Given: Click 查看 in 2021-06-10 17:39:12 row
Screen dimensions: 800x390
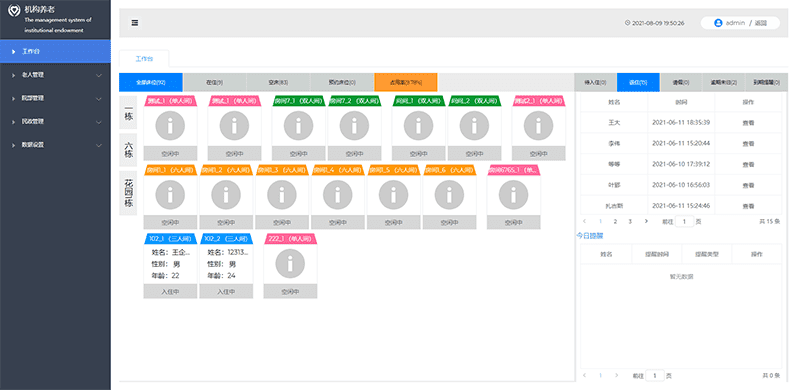Looking at the screenshot, I should click(x=748, y=164).
